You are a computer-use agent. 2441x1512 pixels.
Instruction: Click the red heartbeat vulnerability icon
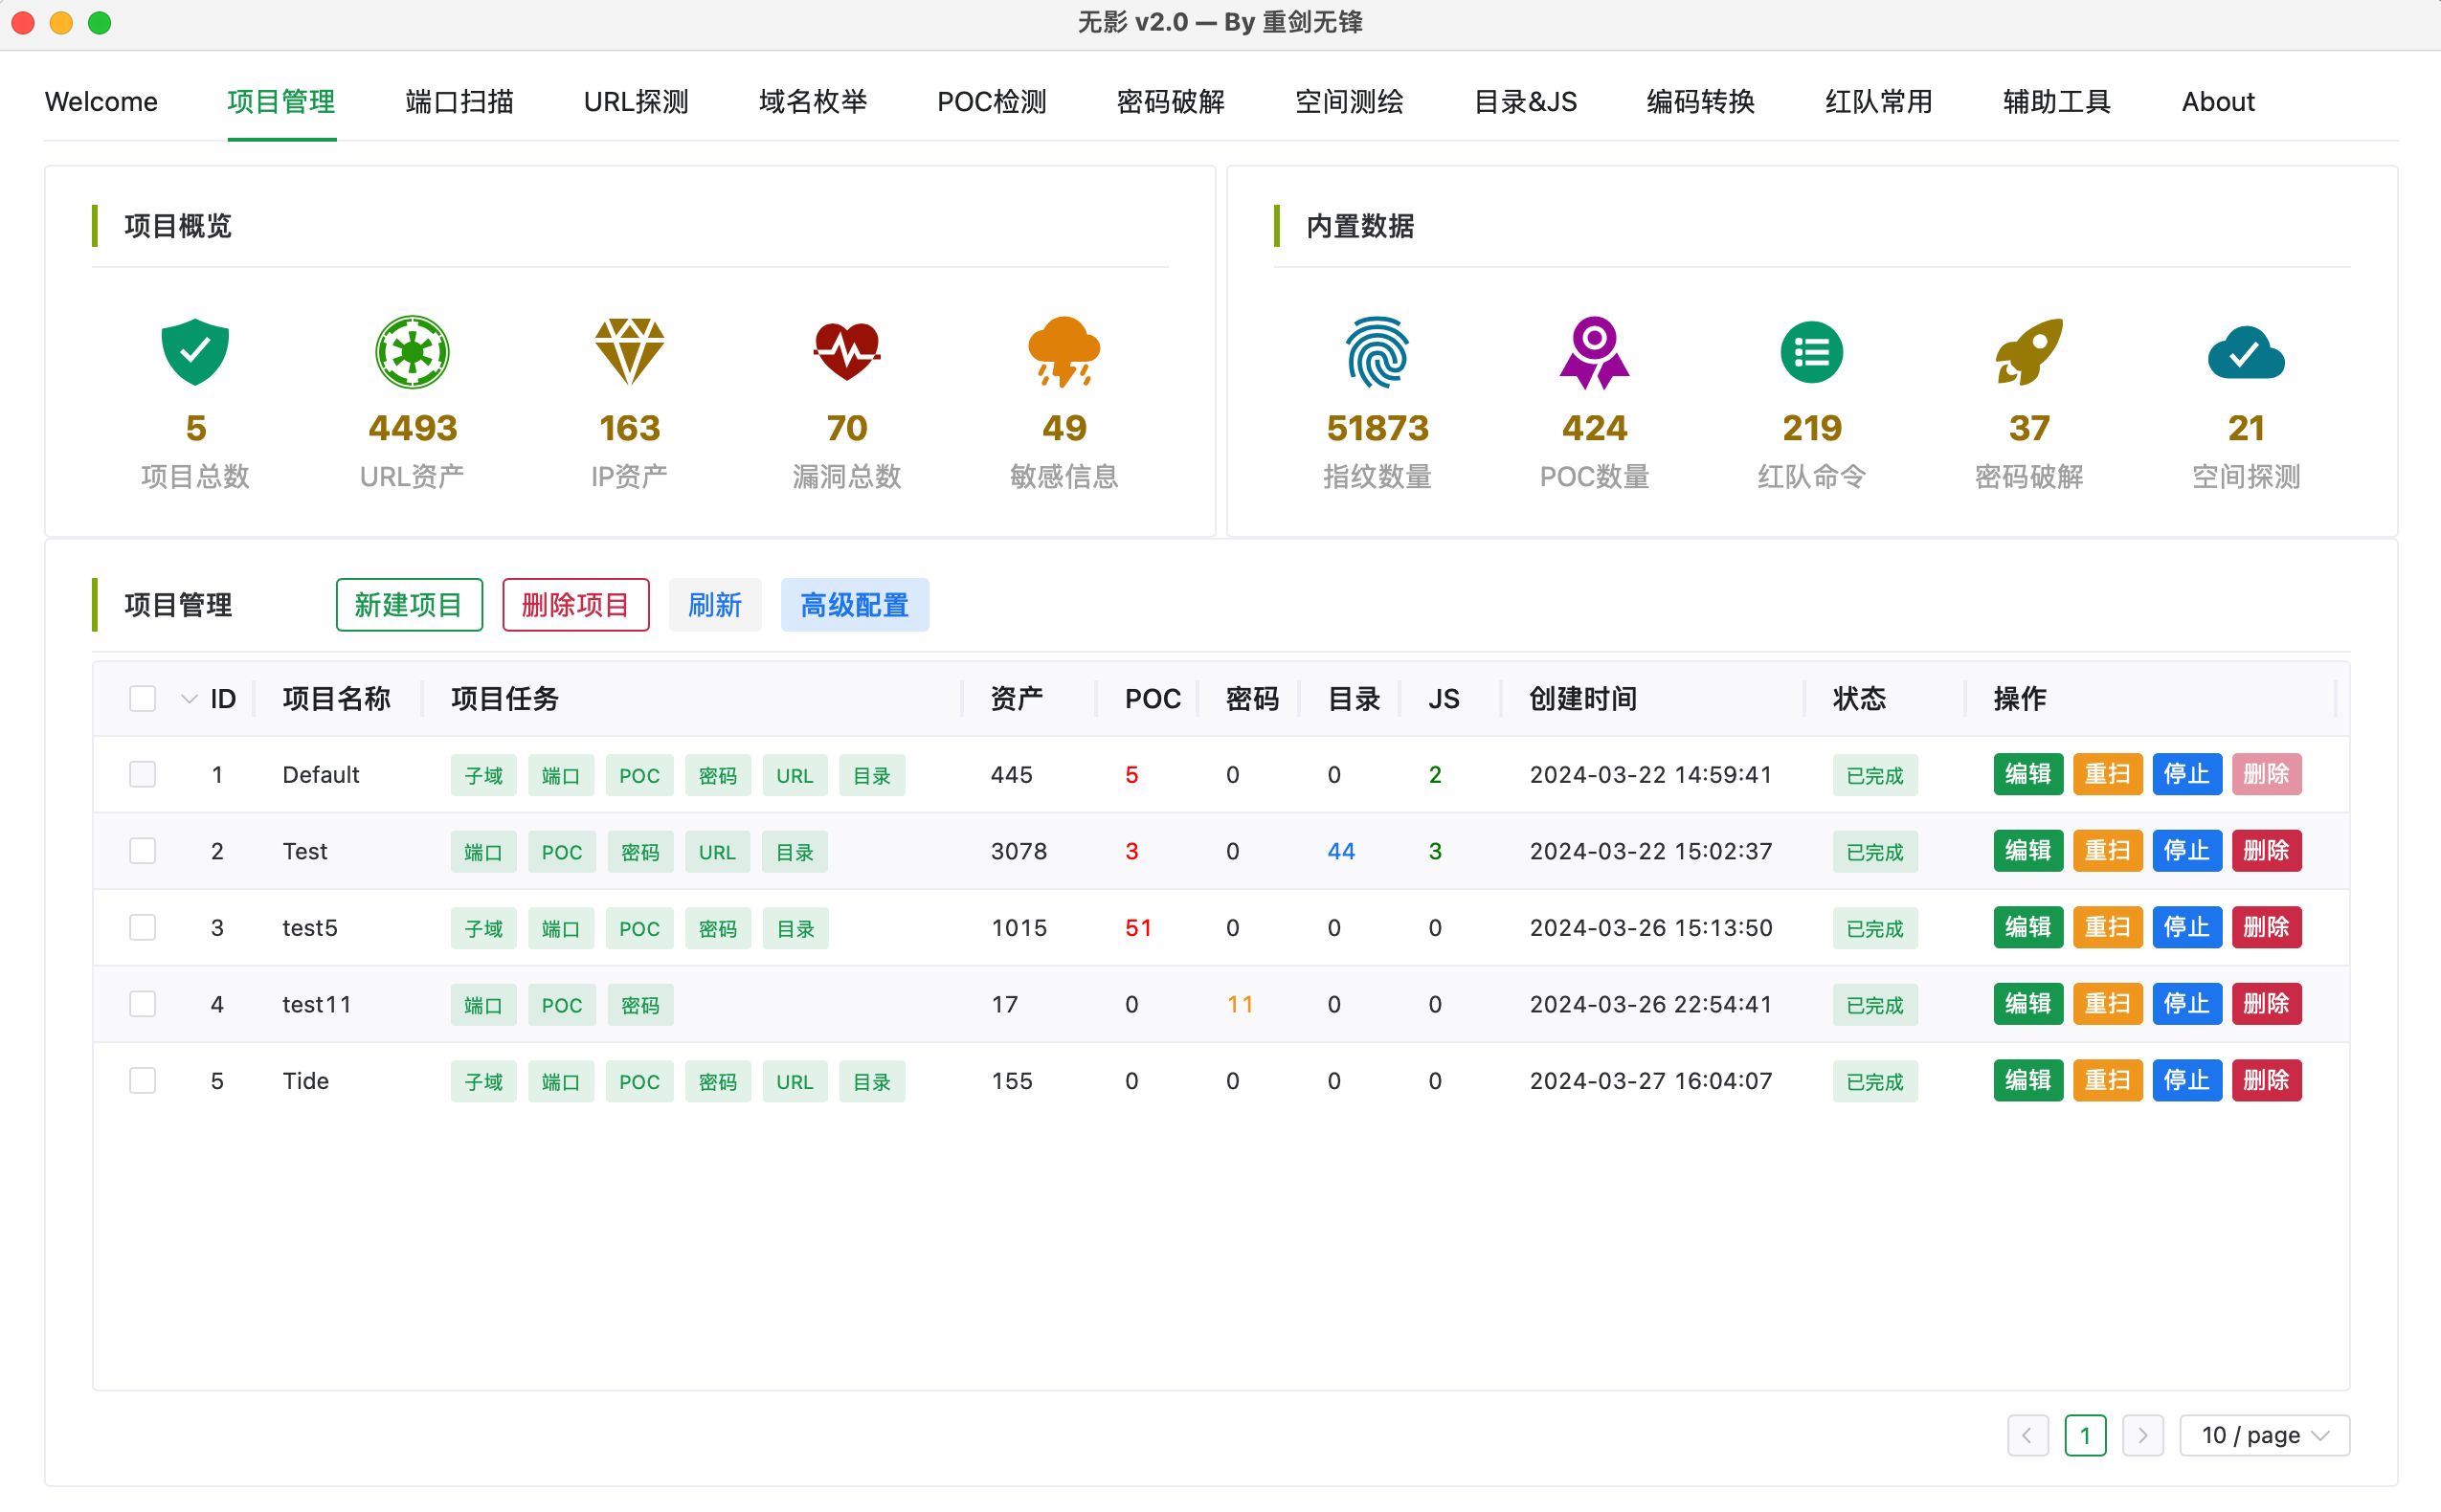tap(846, 352)
